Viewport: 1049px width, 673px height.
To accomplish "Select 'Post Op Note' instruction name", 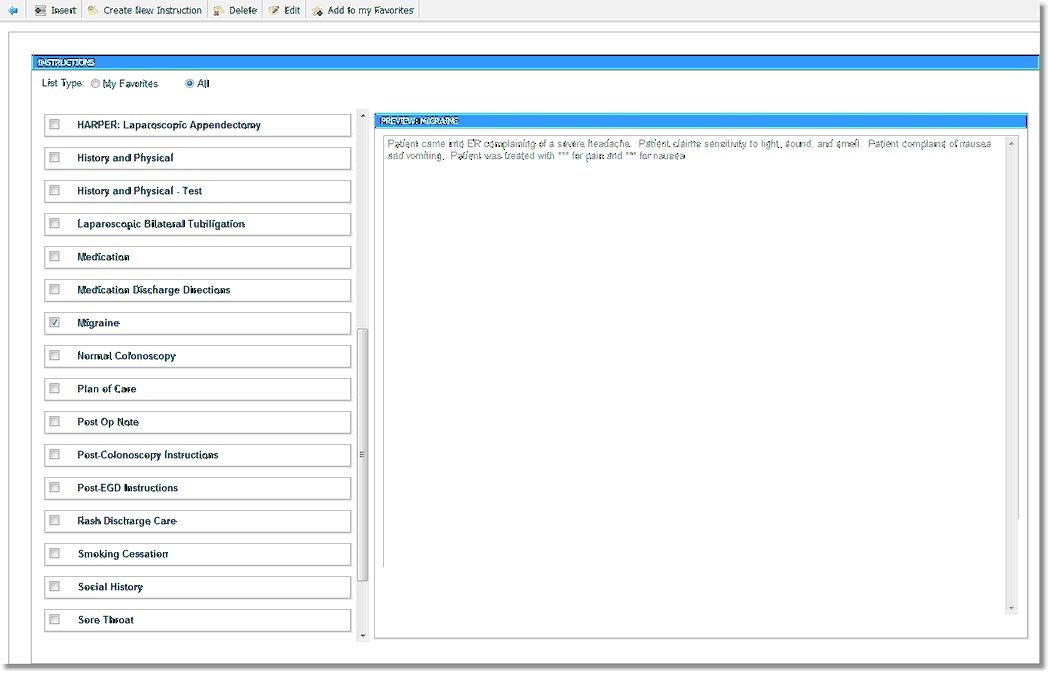I will click(108, 422).
